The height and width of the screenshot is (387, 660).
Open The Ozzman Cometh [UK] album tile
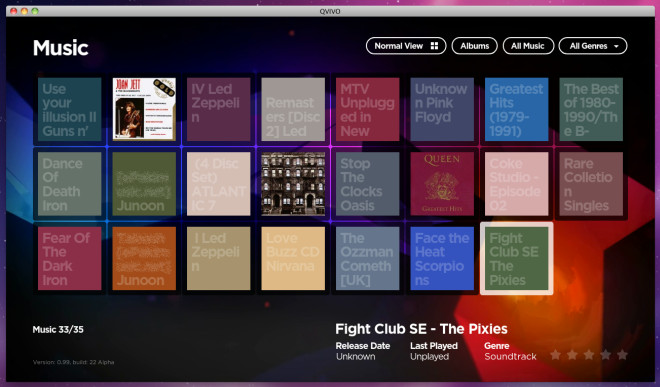pos(367,259)
